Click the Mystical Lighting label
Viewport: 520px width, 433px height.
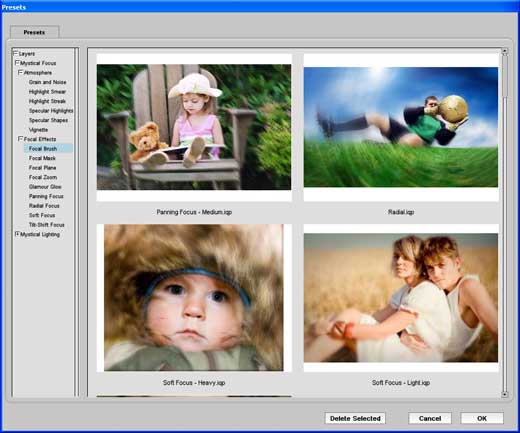tap(40, 234)
